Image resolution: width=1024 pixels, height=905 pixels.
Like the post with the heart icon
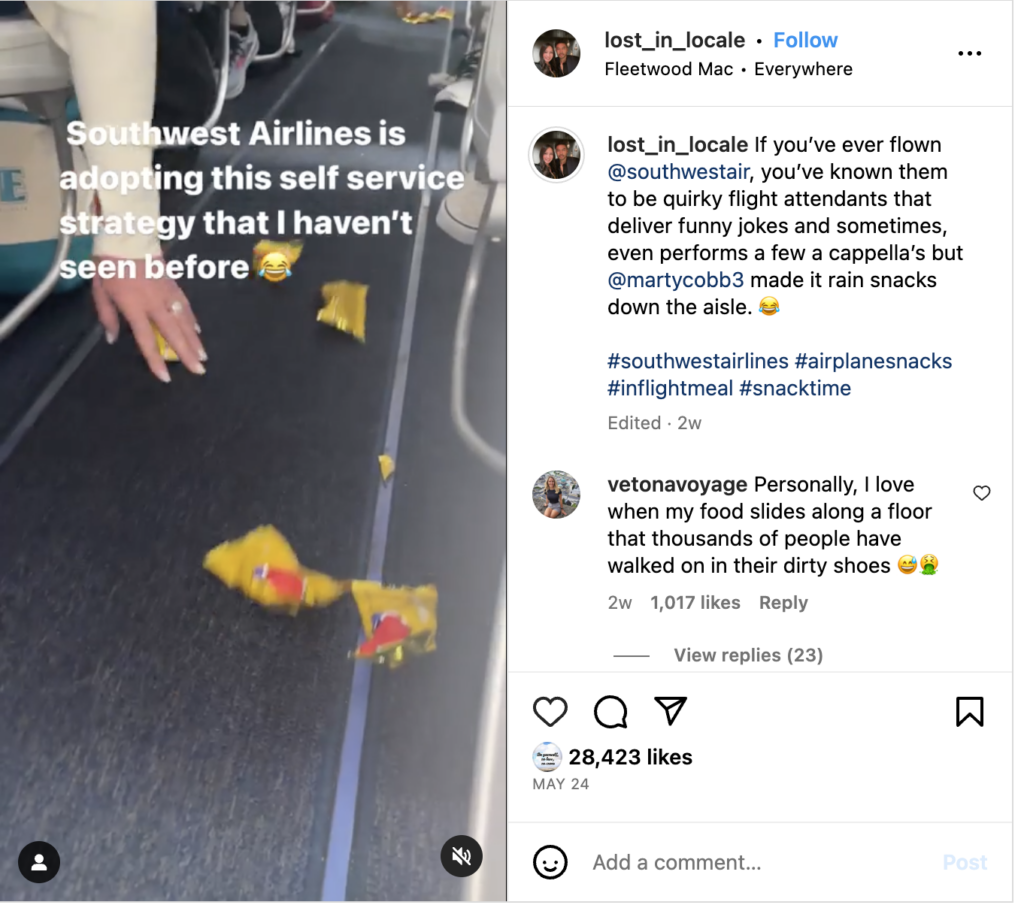[x=550, y=711]
